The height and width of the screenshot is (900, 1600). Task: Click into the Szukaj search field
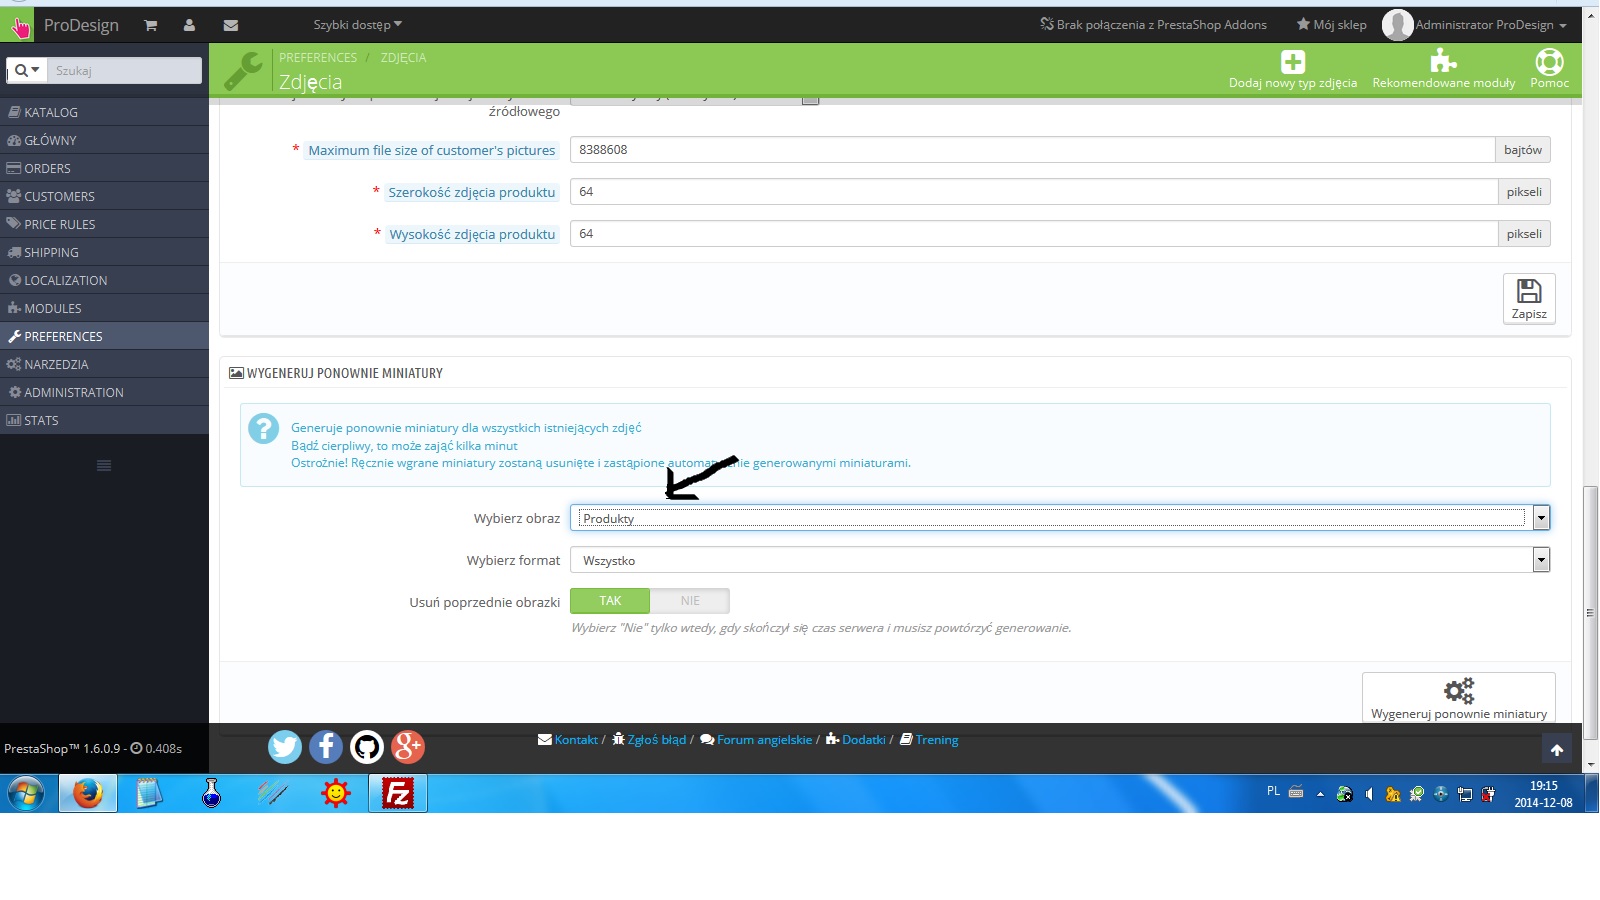pyautogui.click(x=125, y=70)
